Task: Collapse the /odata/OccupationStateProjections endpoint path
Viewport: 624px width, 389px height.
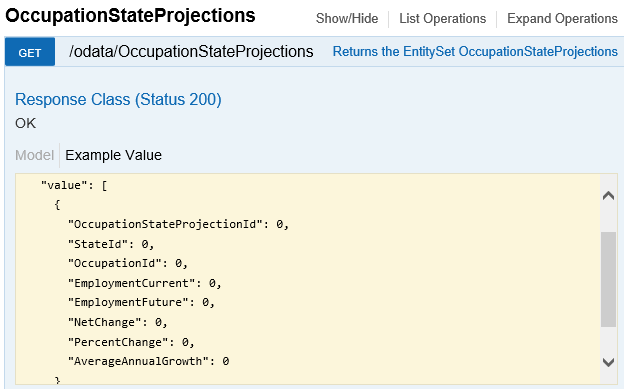Action: 191,52
